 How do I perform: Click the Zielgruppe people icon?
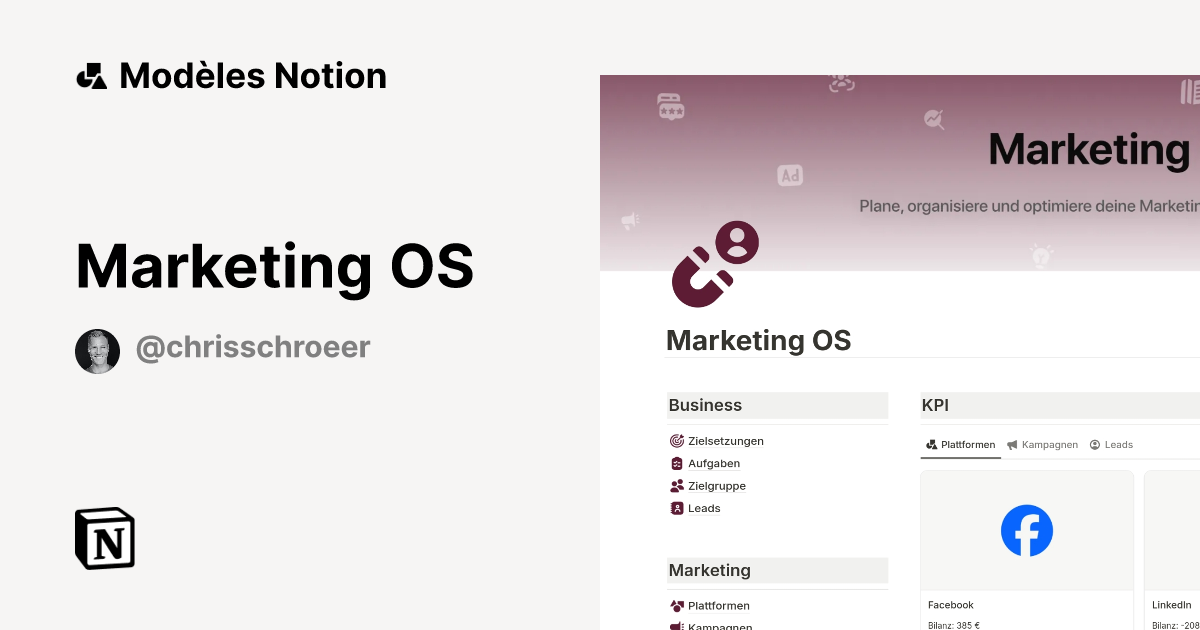click(678, 486)
